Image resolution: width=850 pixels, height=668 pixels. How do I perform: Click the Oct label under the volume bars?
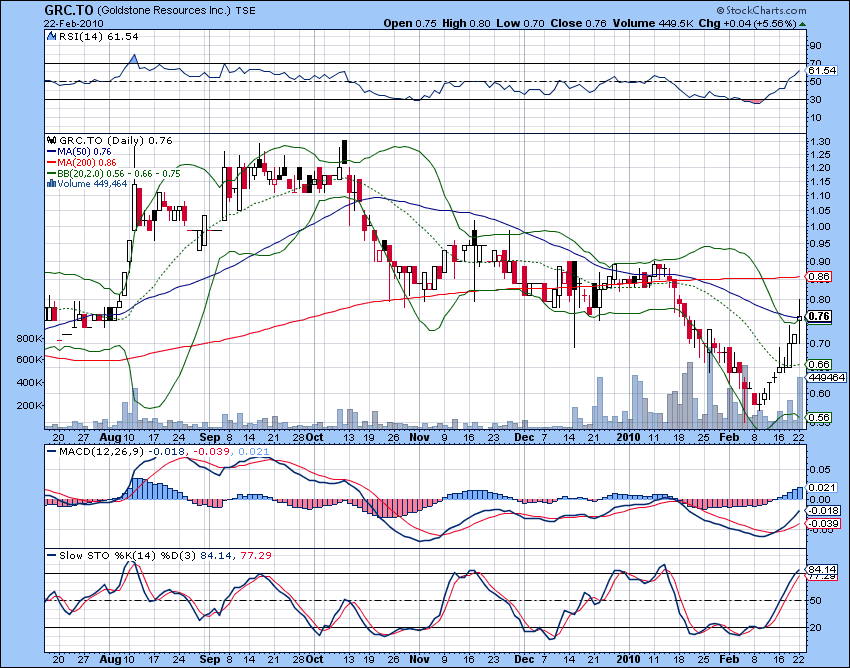click(315, 437)
